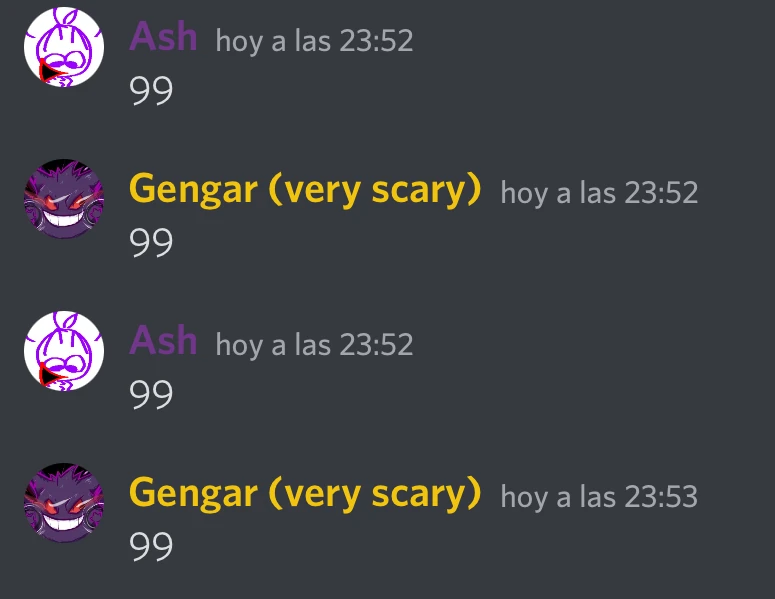Click the Gengar (very scary) username at 23:53

305,494
